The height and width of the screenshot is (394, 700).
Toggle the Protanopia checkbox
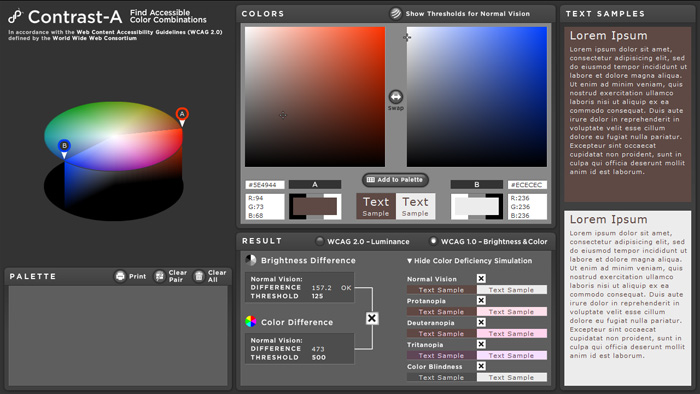pyautogui.click(x=481, y=300)
